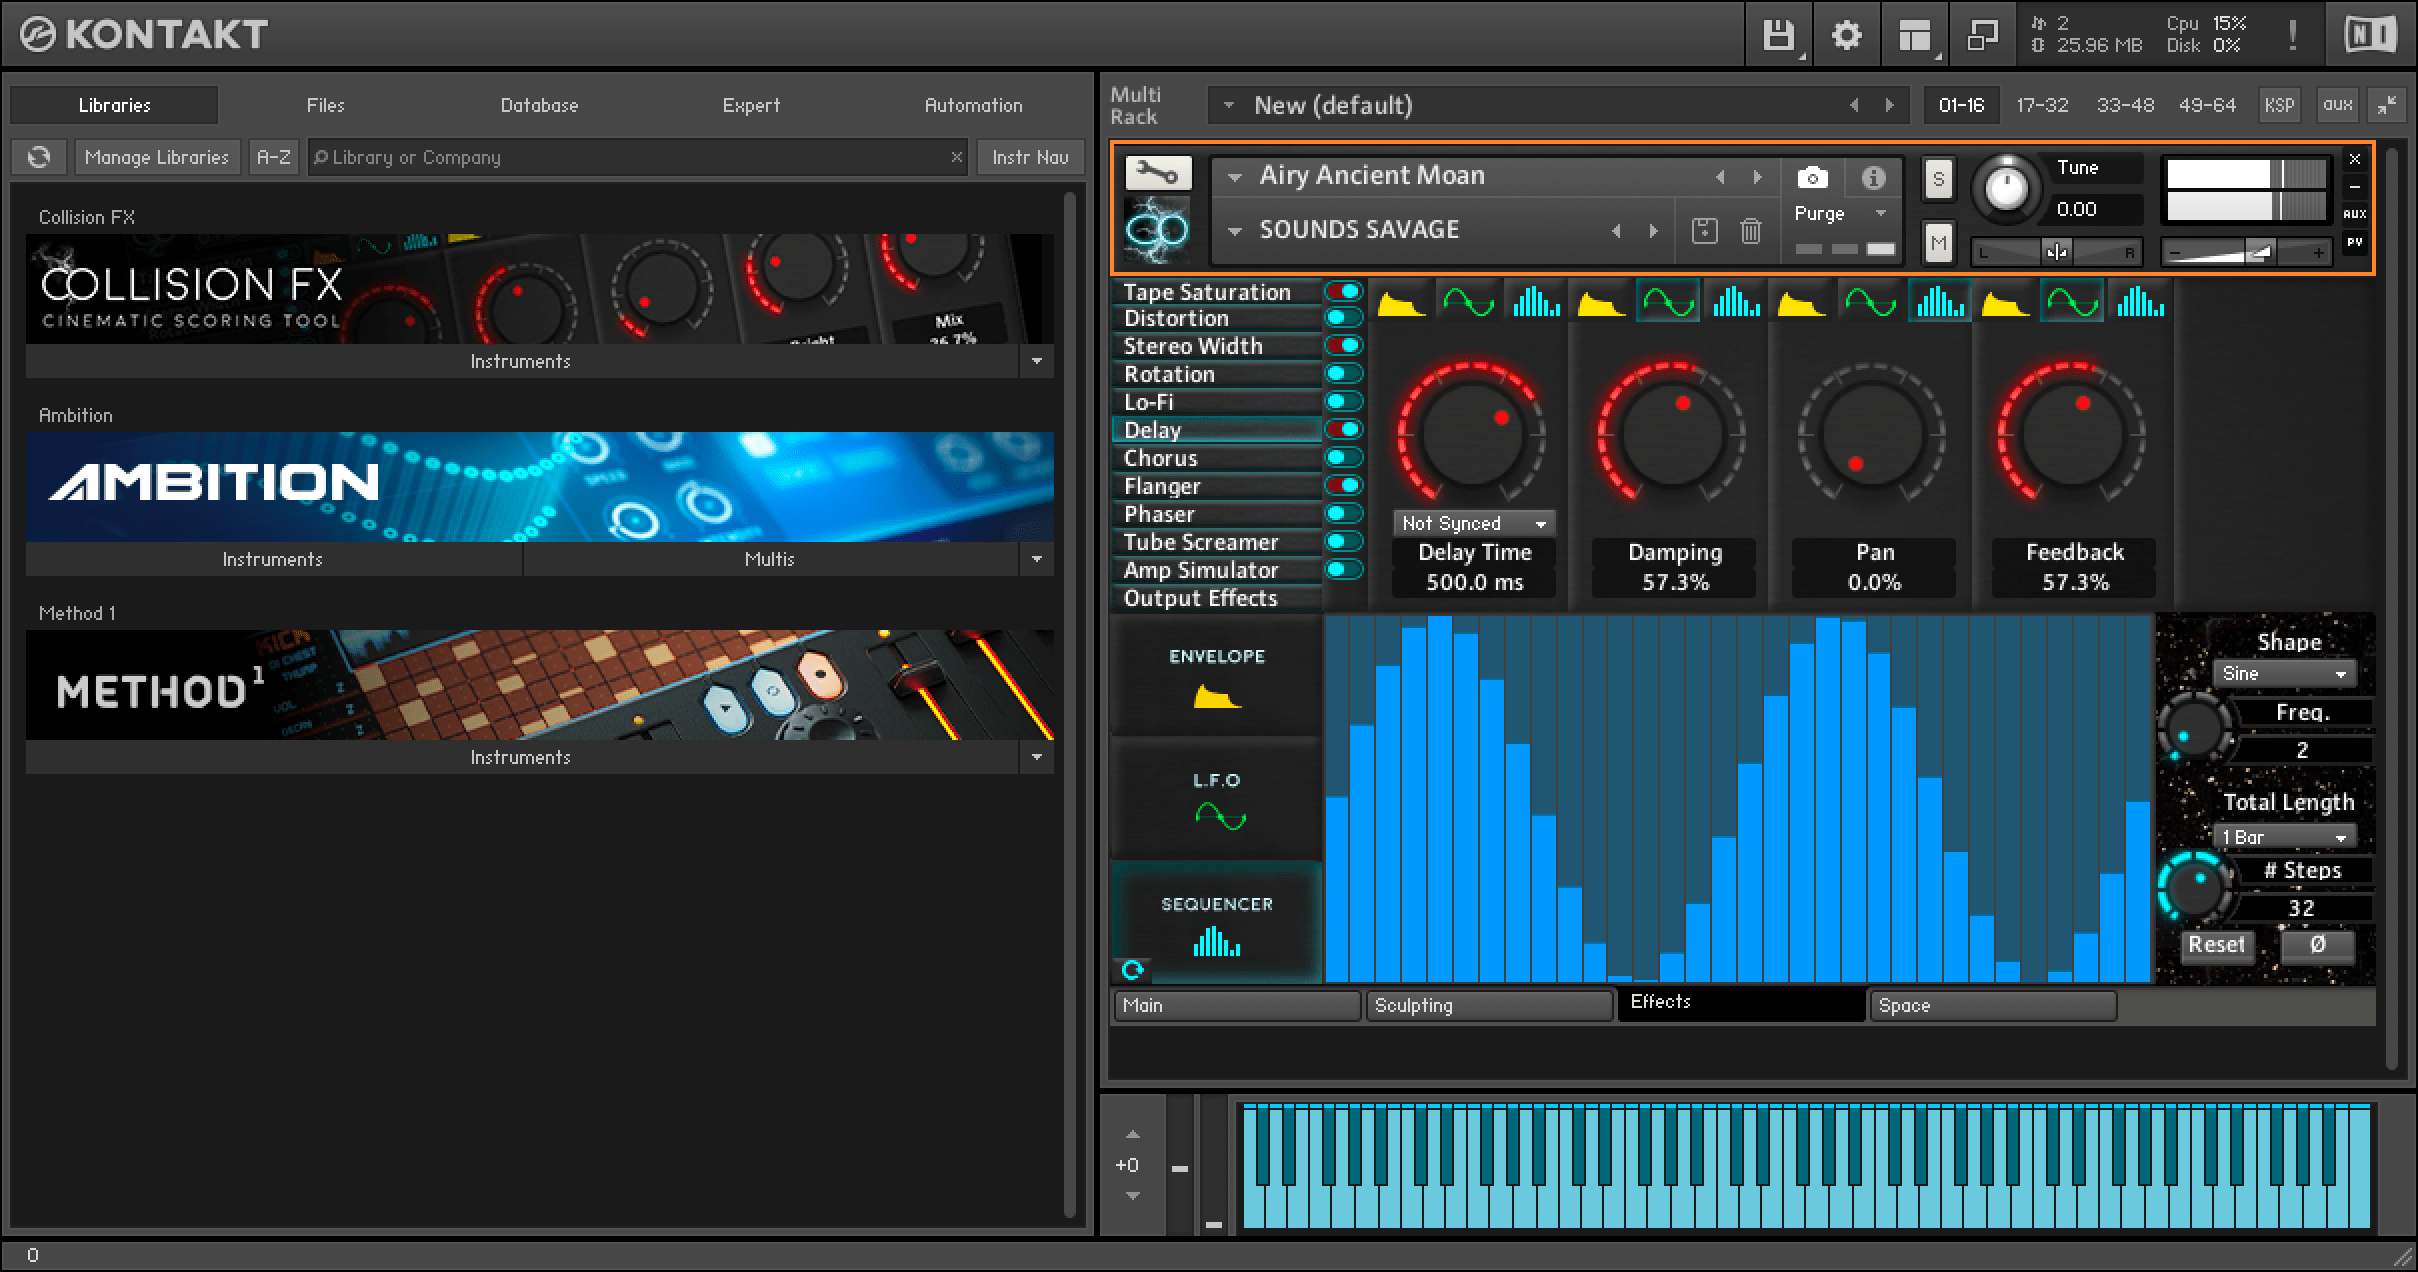The width and height of the screenshot is (2418, 1272).
Task: Click the Collision FX library banner
Action: [x=539, y=289]
